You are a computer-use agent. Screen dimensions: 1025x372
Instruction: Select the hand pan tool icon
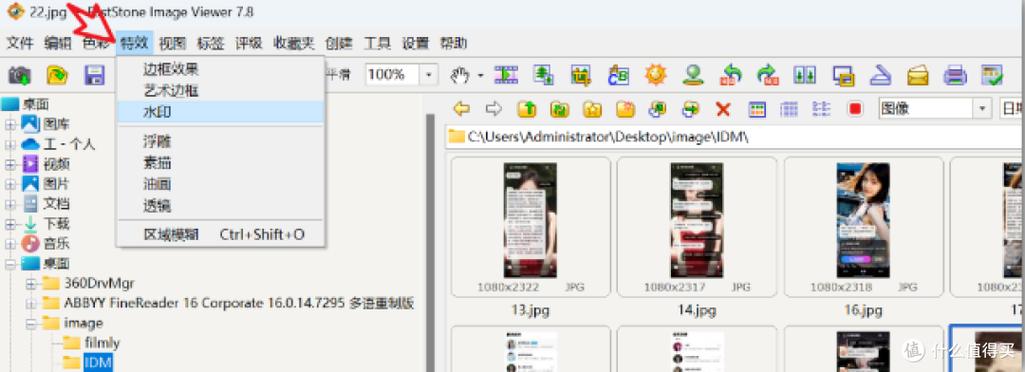click(460, 75)
